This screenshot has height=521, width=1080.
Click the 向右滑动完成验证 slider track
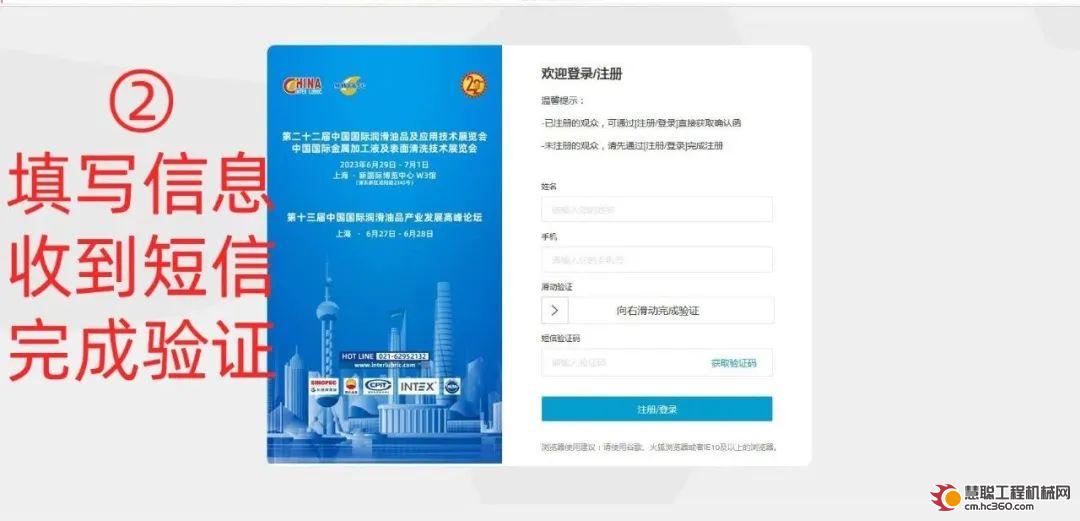coord(658,310)
